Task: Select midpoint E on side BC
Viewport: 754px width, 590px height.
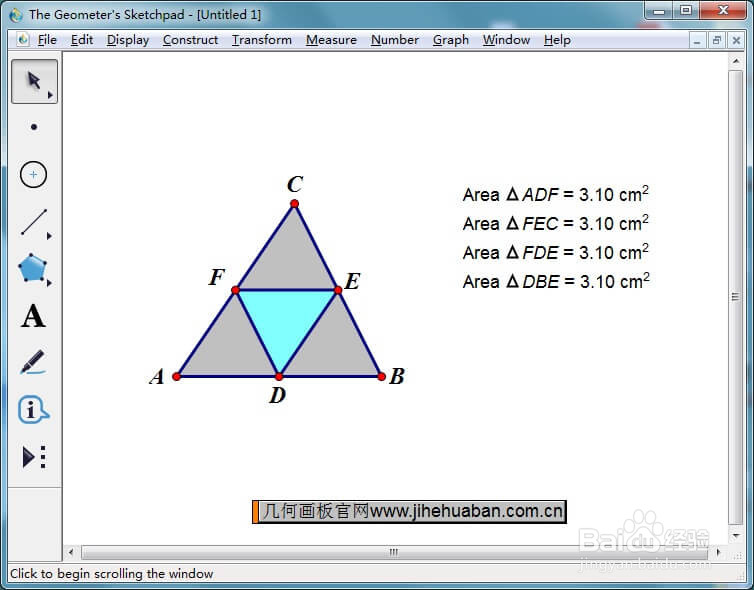Action: pos(338,290)
